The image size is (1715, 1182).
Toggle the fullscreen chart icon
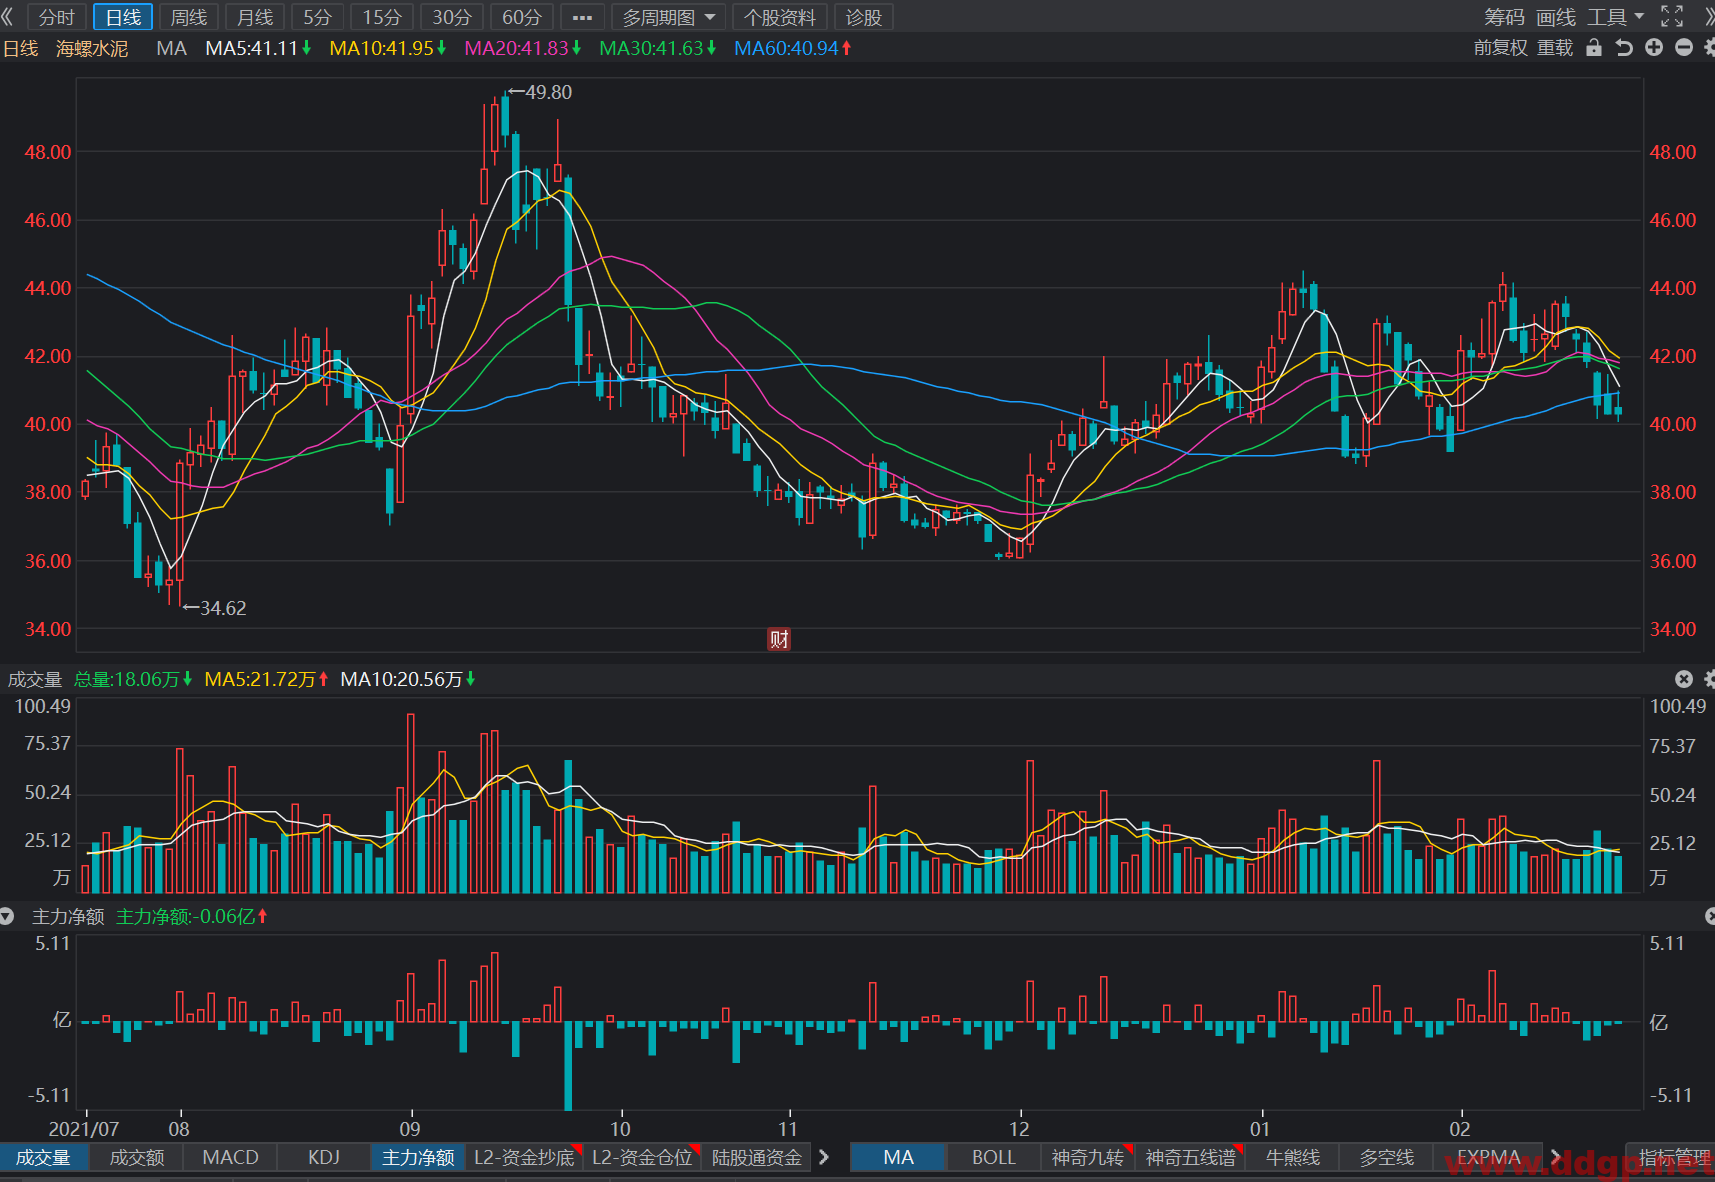click(1672, 17)
